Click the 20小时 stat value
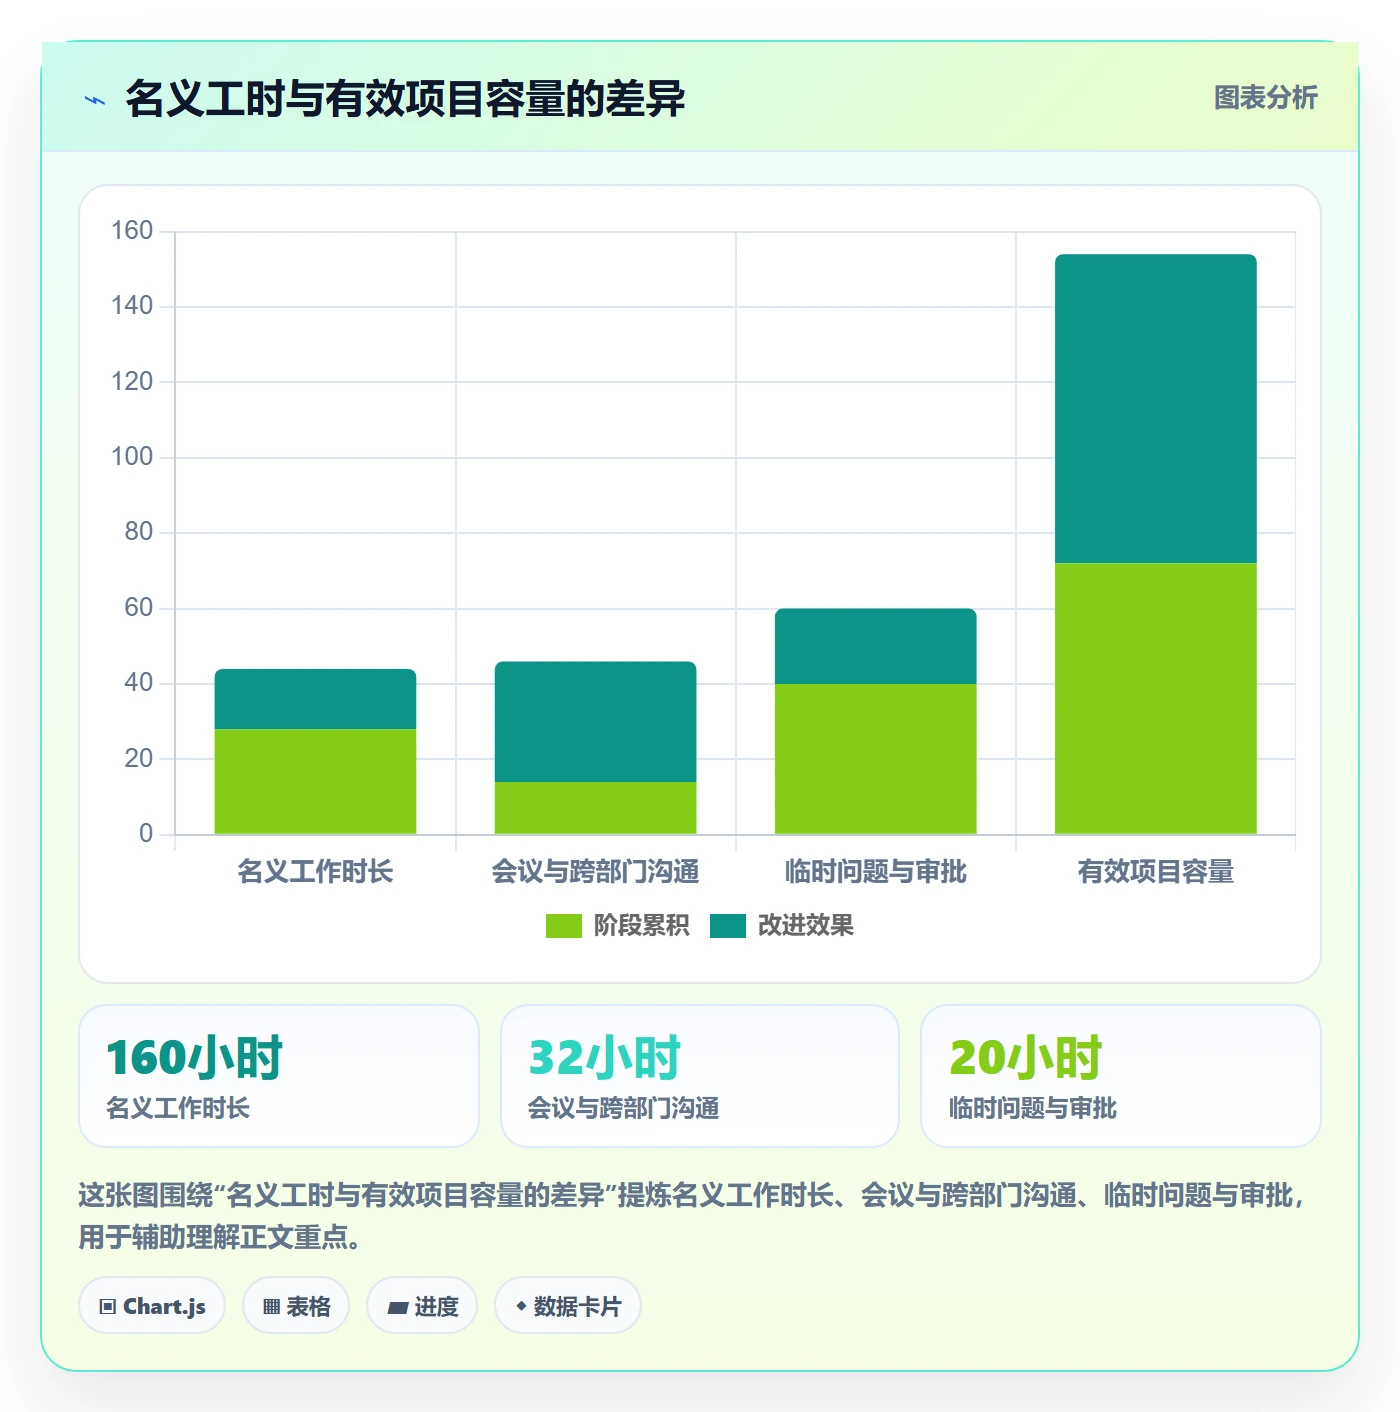This screenshot has height=1412, width=1400. point(1026,1058)
